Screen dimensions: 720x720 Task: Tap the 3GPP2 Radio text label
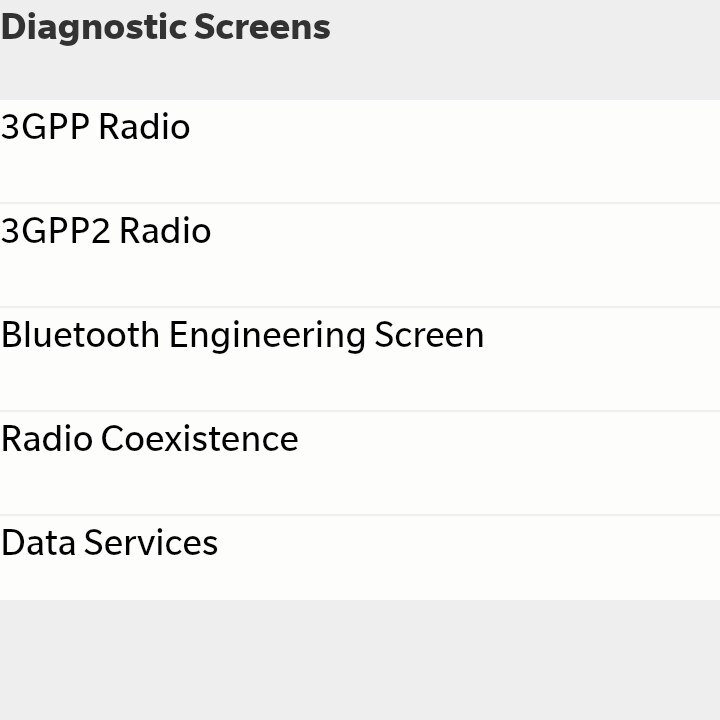(106, 230)
